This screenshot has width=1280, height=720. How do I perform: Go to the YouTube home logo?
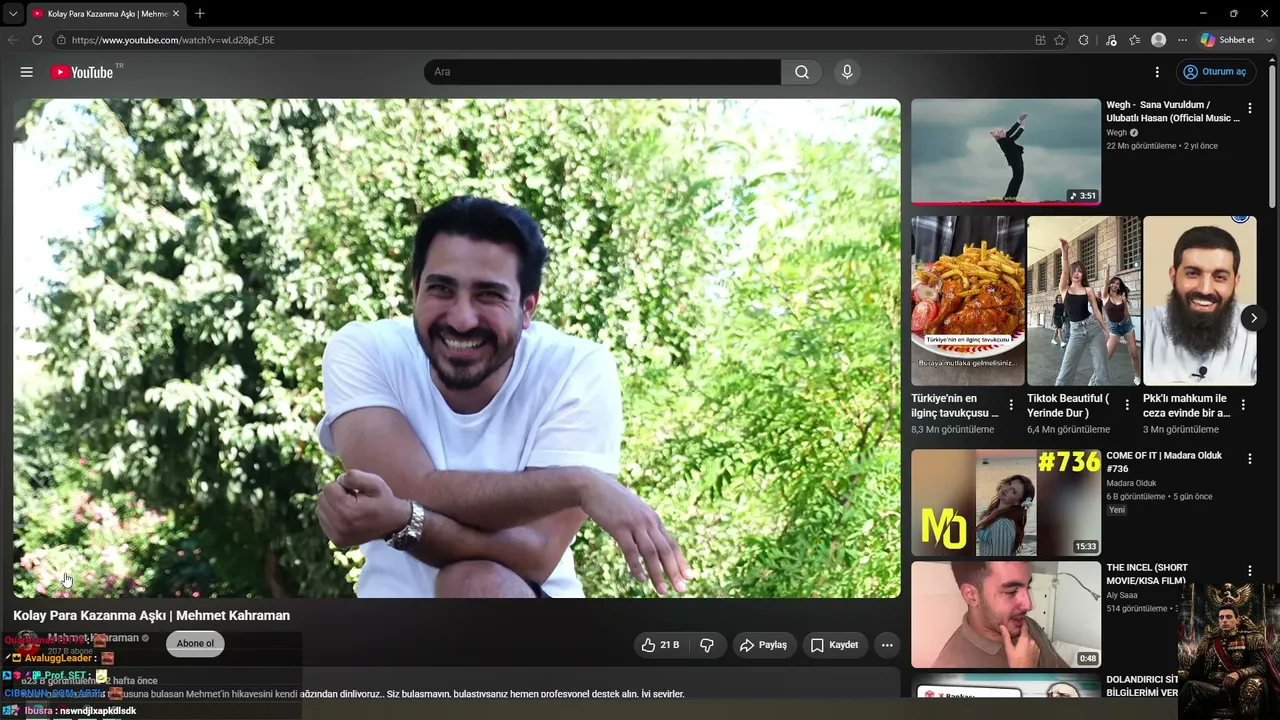pos(82,72)
